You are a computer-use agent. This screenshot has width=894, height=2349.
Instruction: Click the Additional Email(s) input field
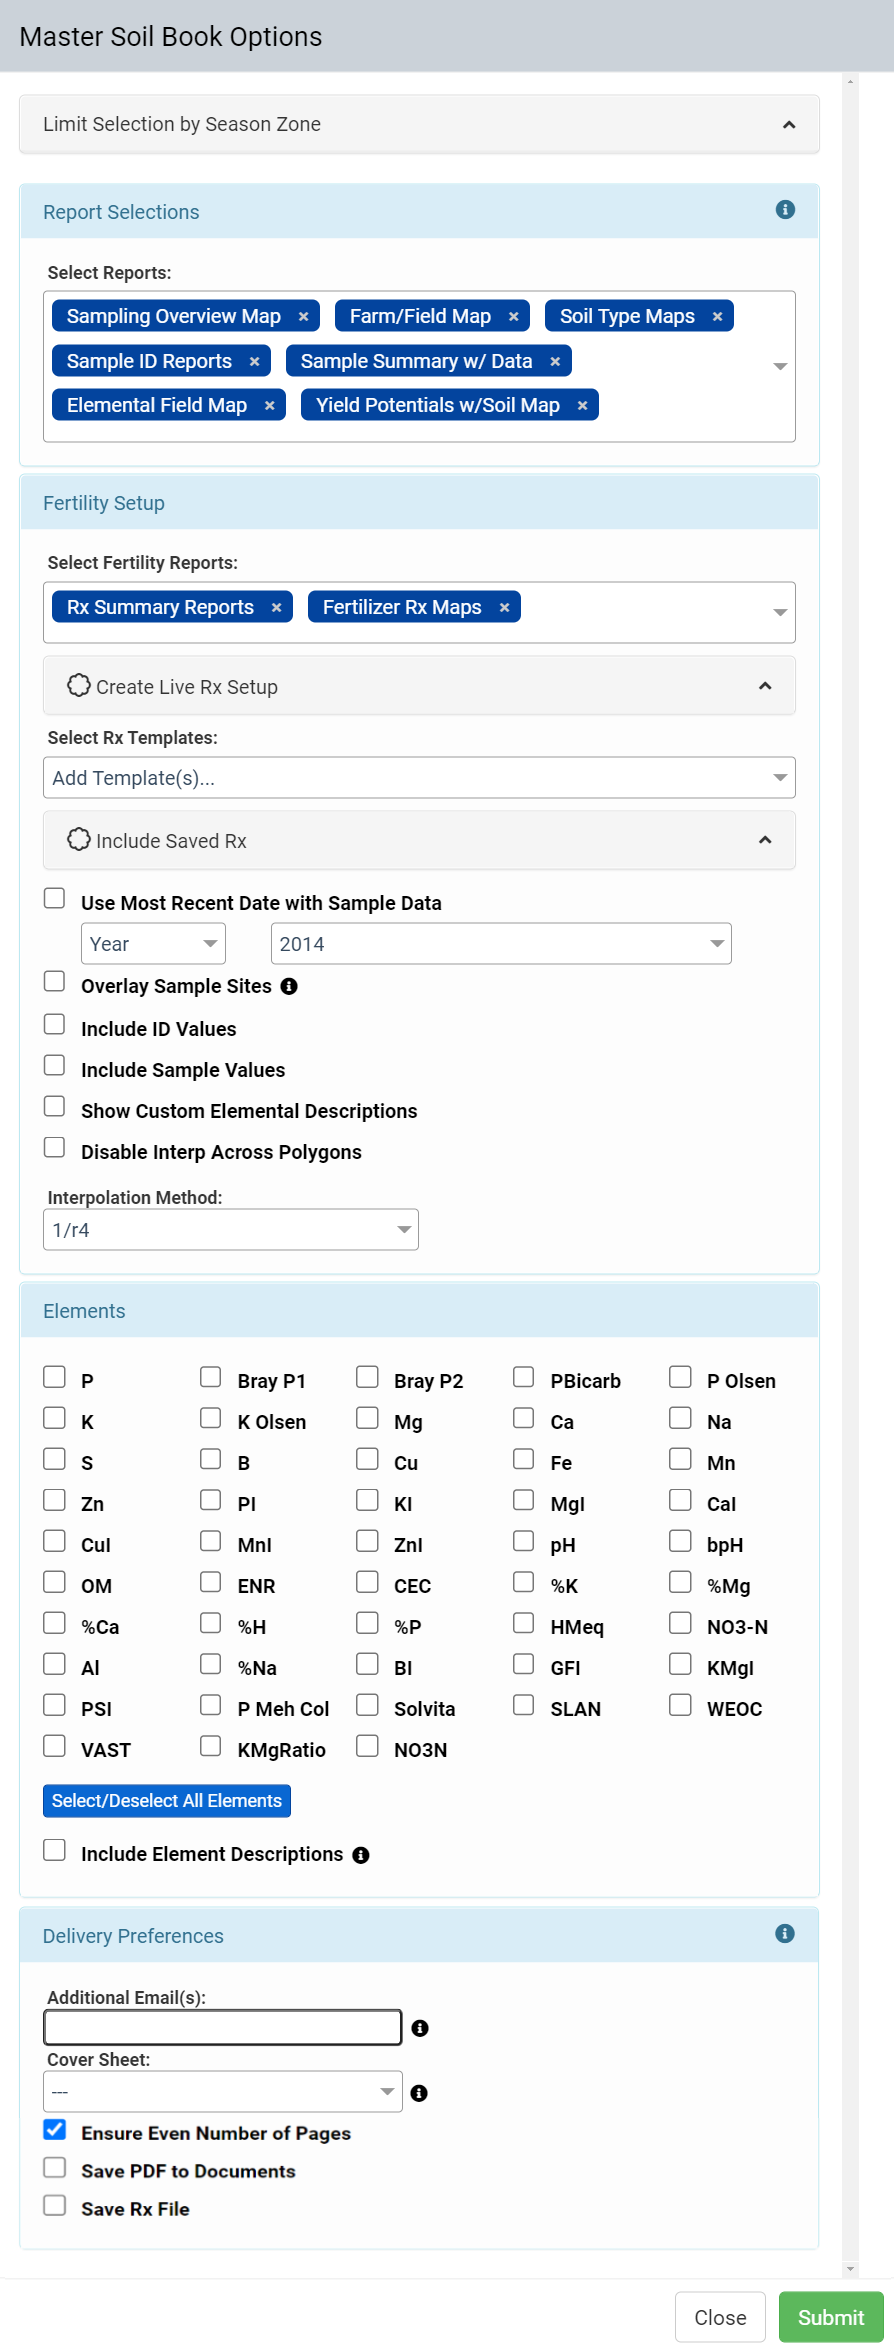coord(223,2027)
